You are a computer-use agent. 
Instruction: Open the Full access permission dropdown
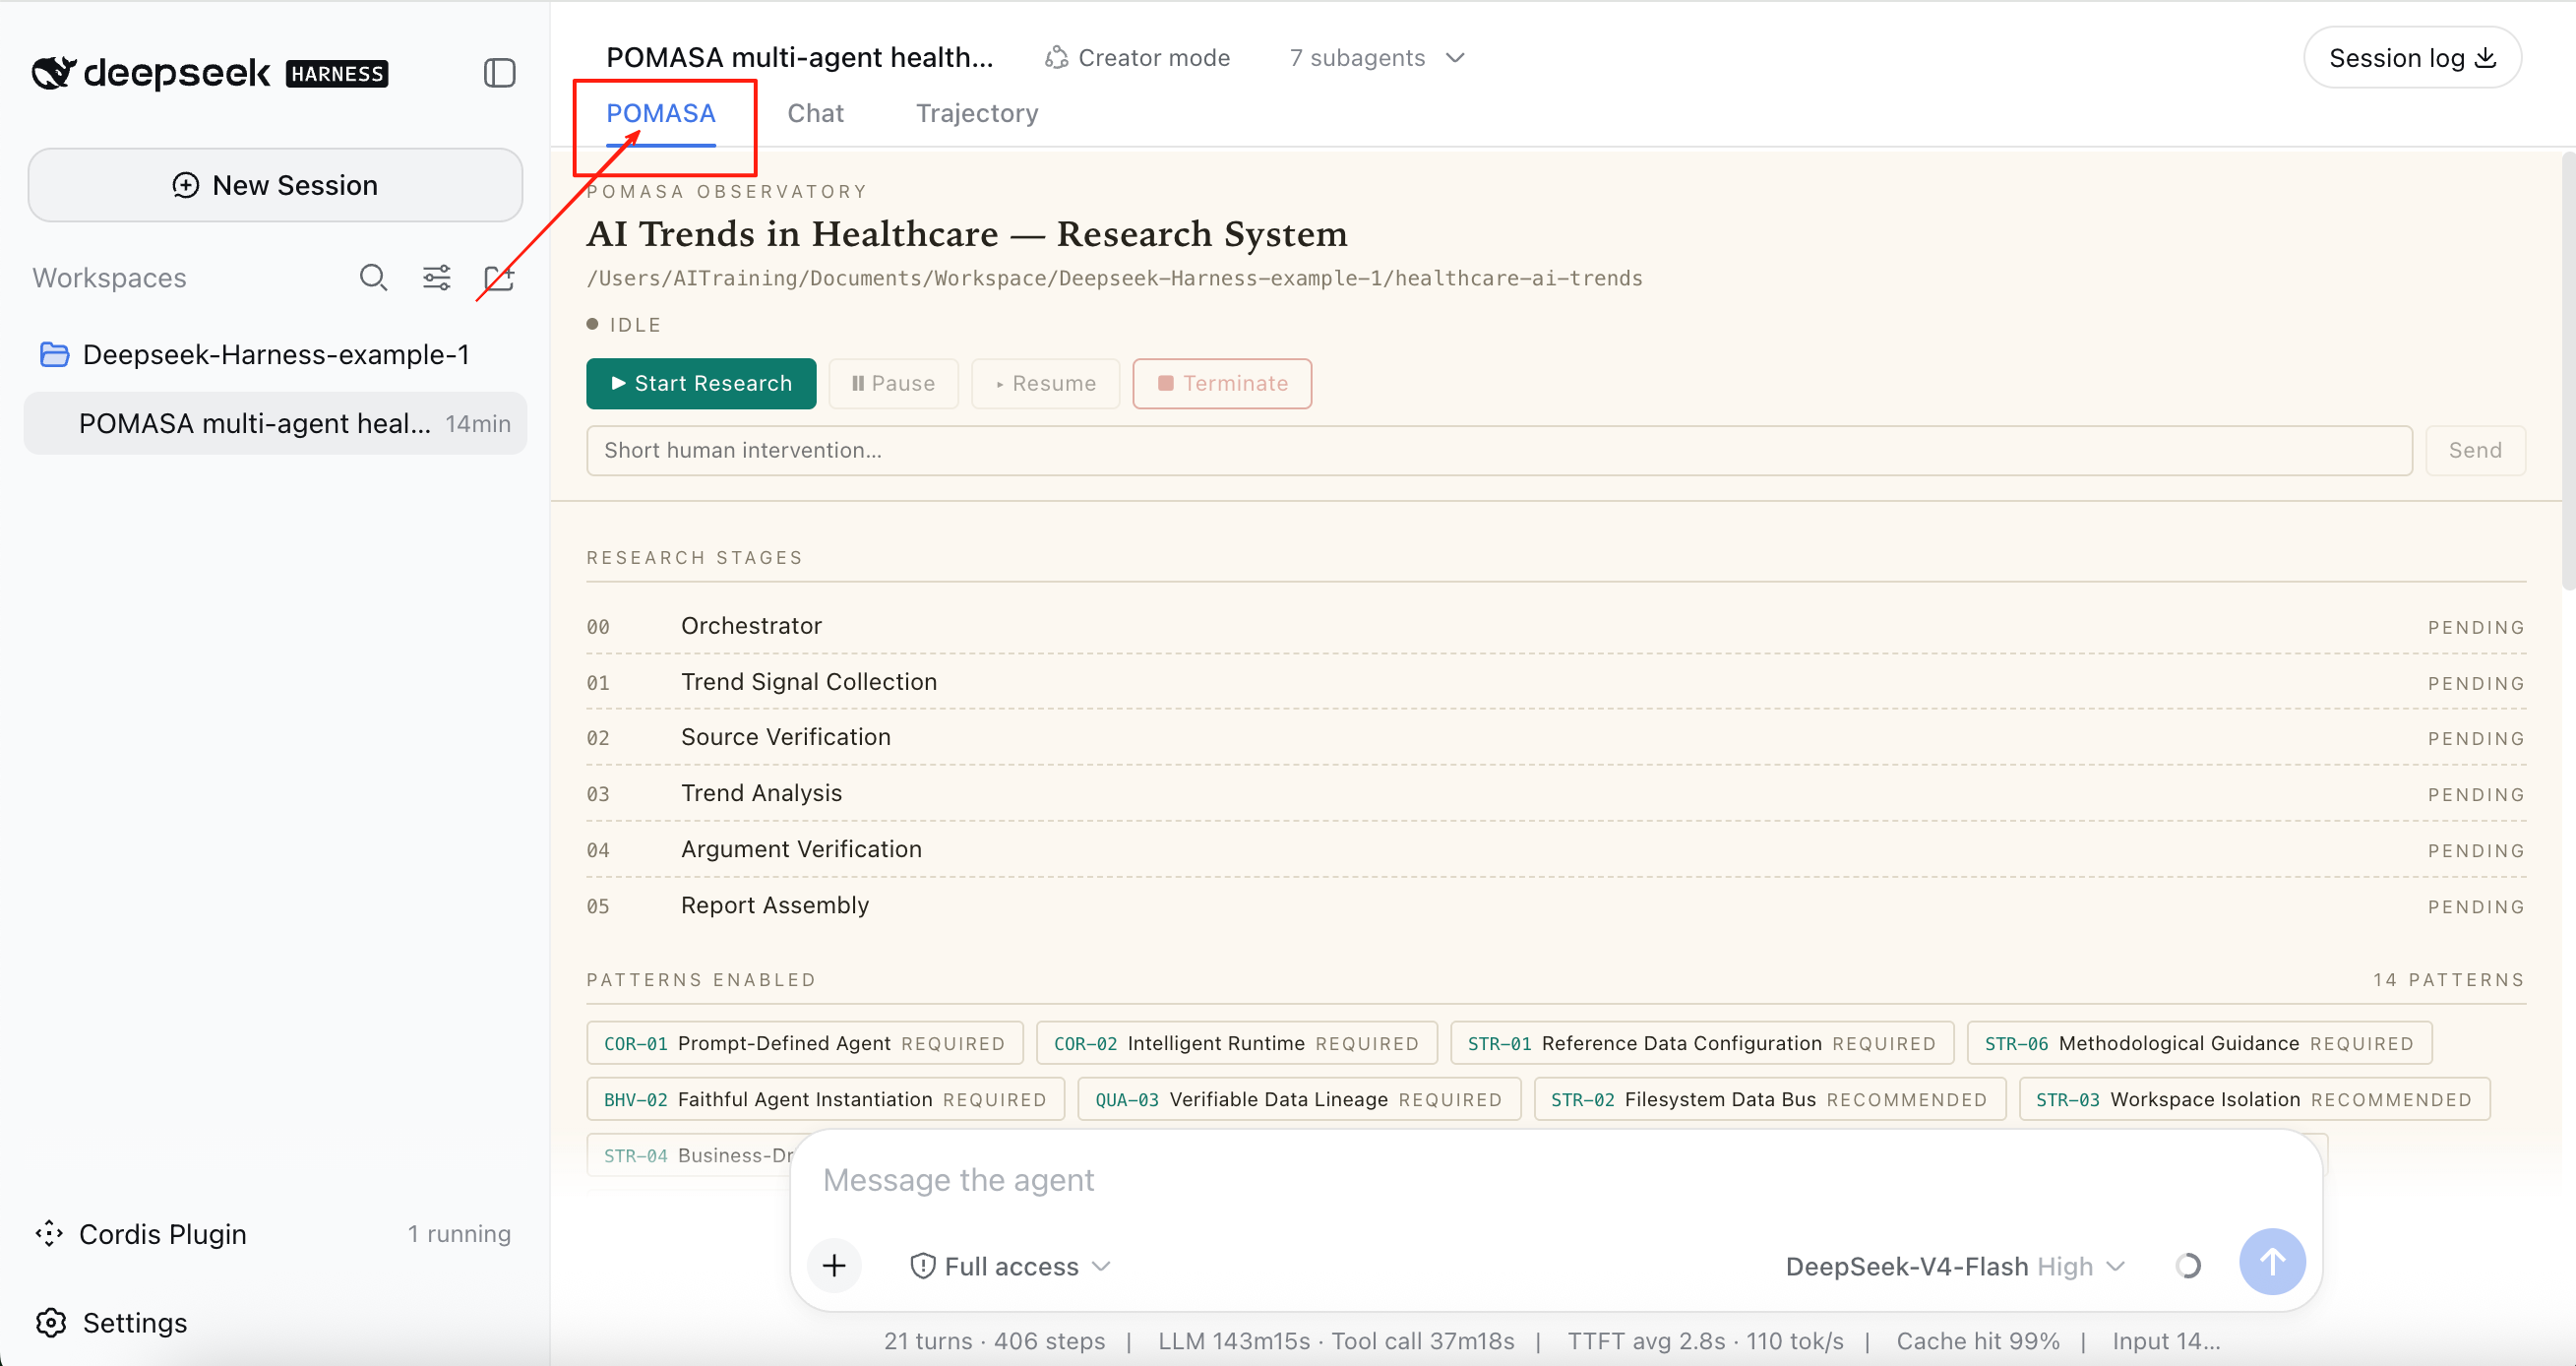(1010, 1266)
